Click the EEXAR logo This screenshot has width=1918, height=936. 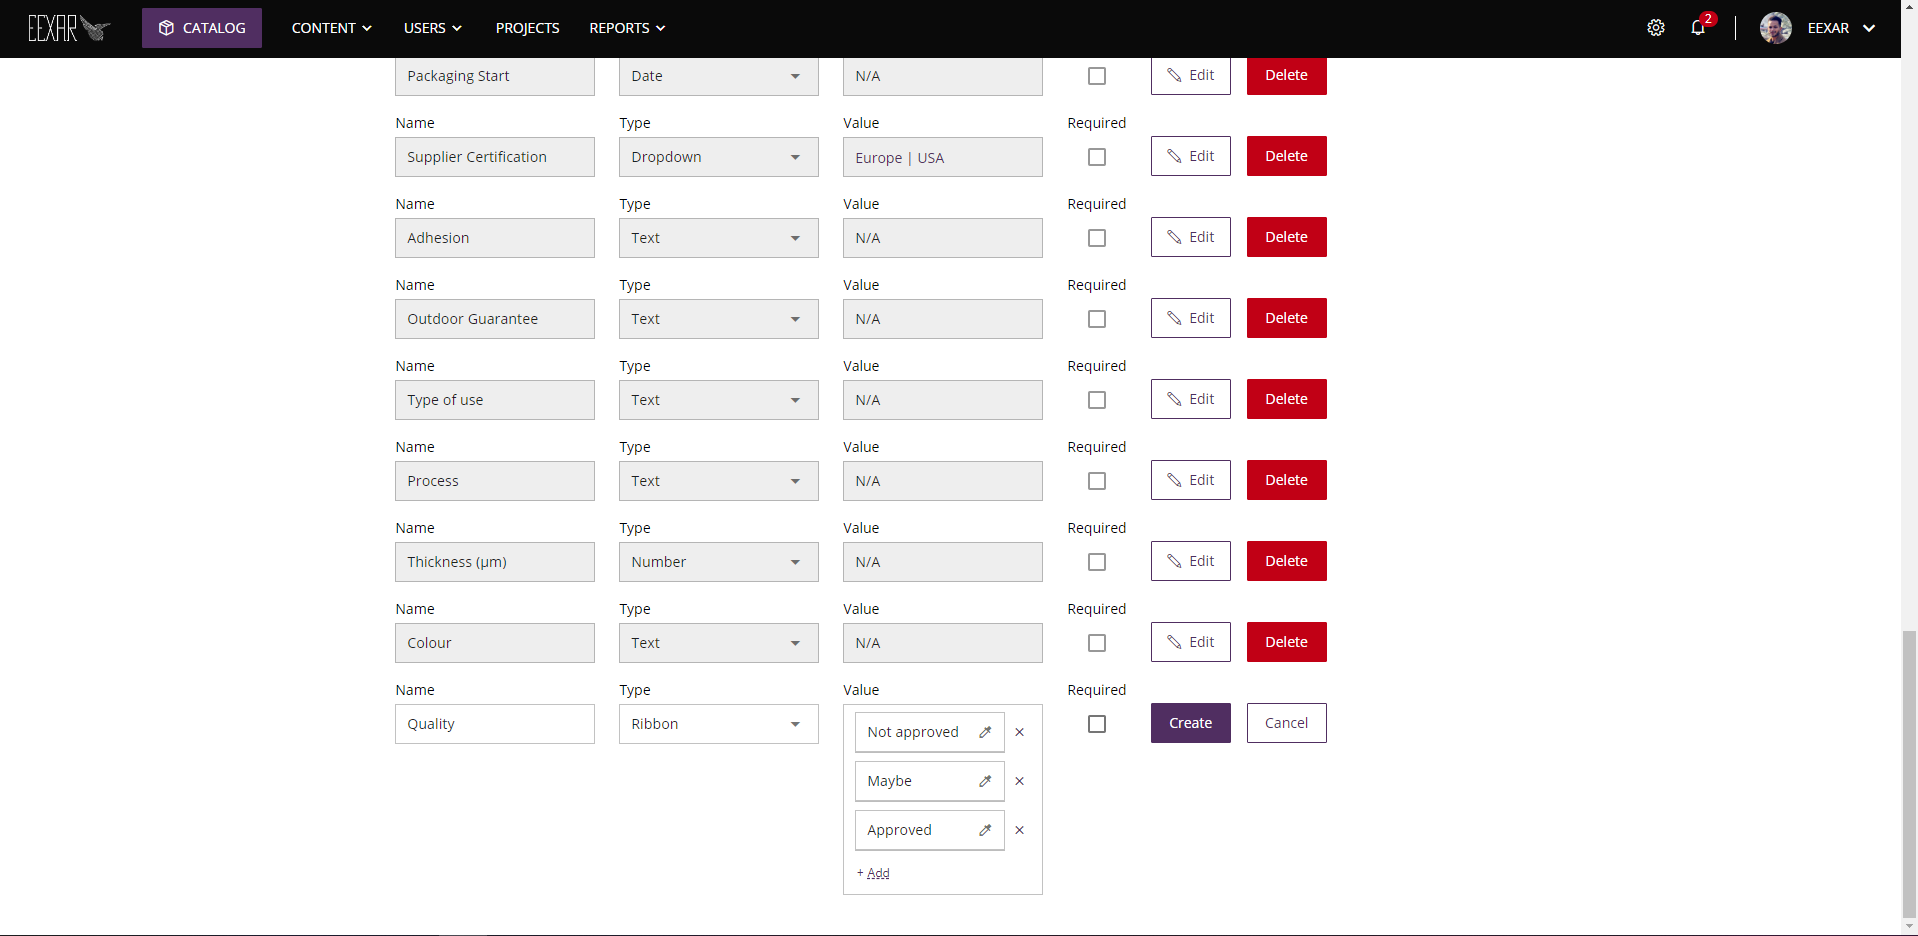(68, 28)
